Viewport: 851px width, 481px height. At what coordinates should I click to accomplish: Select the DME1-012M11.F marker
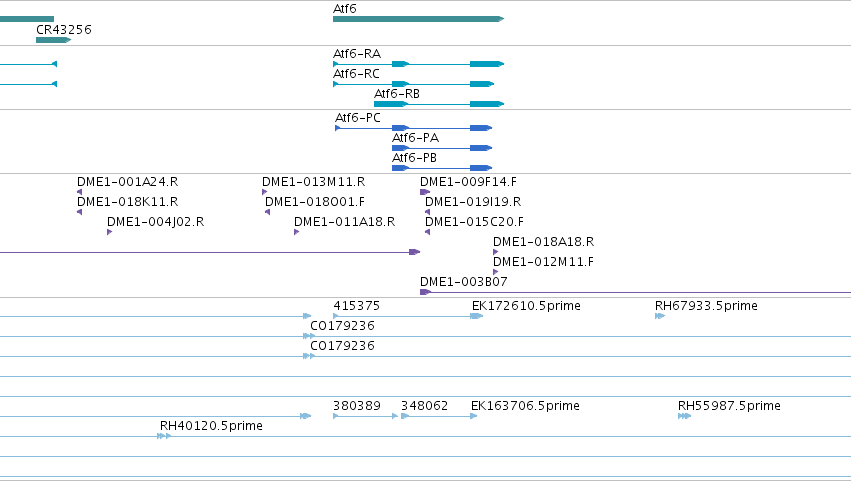click(x=496, y=272)
